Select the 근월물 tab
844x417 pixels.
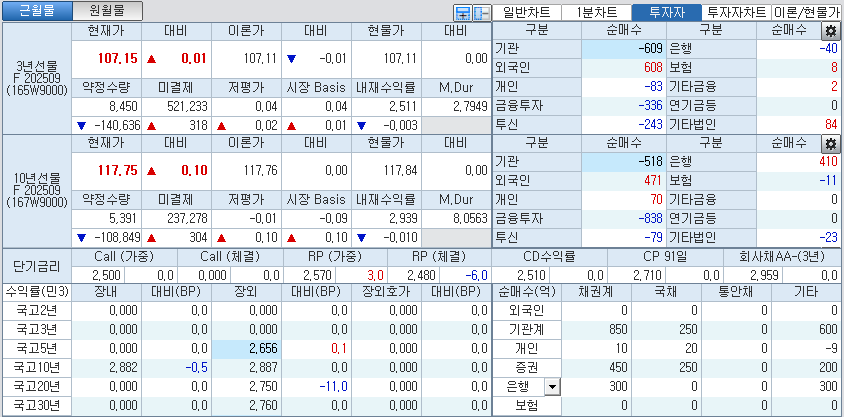pyautogui.click(x=37, y=10)
